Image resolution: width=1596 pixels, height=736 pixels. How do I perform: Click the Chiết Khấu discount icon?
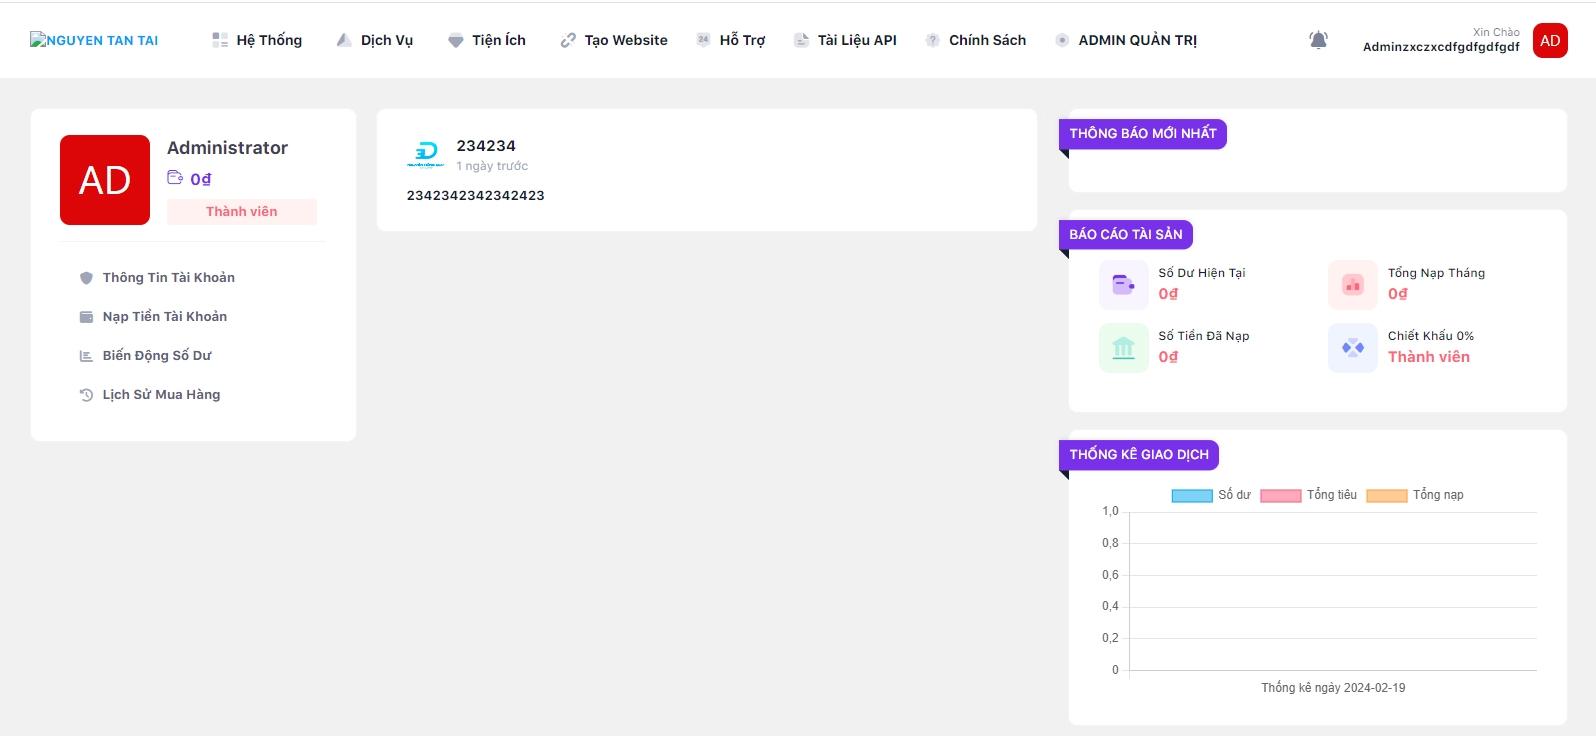[1352, 348]
